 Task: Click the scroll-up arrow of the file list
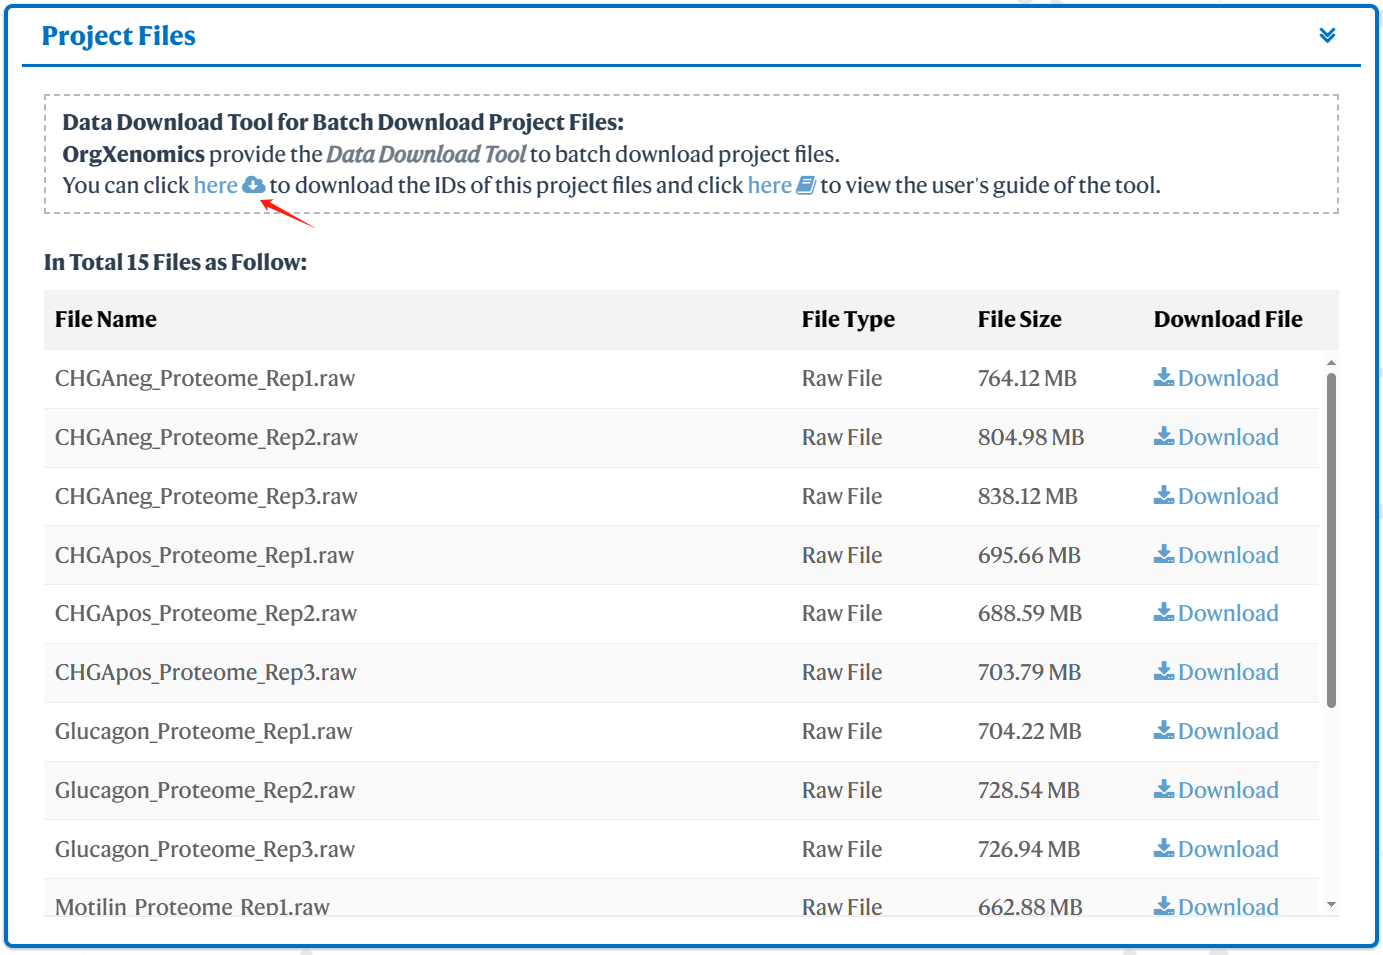(x=1331, y=363)
